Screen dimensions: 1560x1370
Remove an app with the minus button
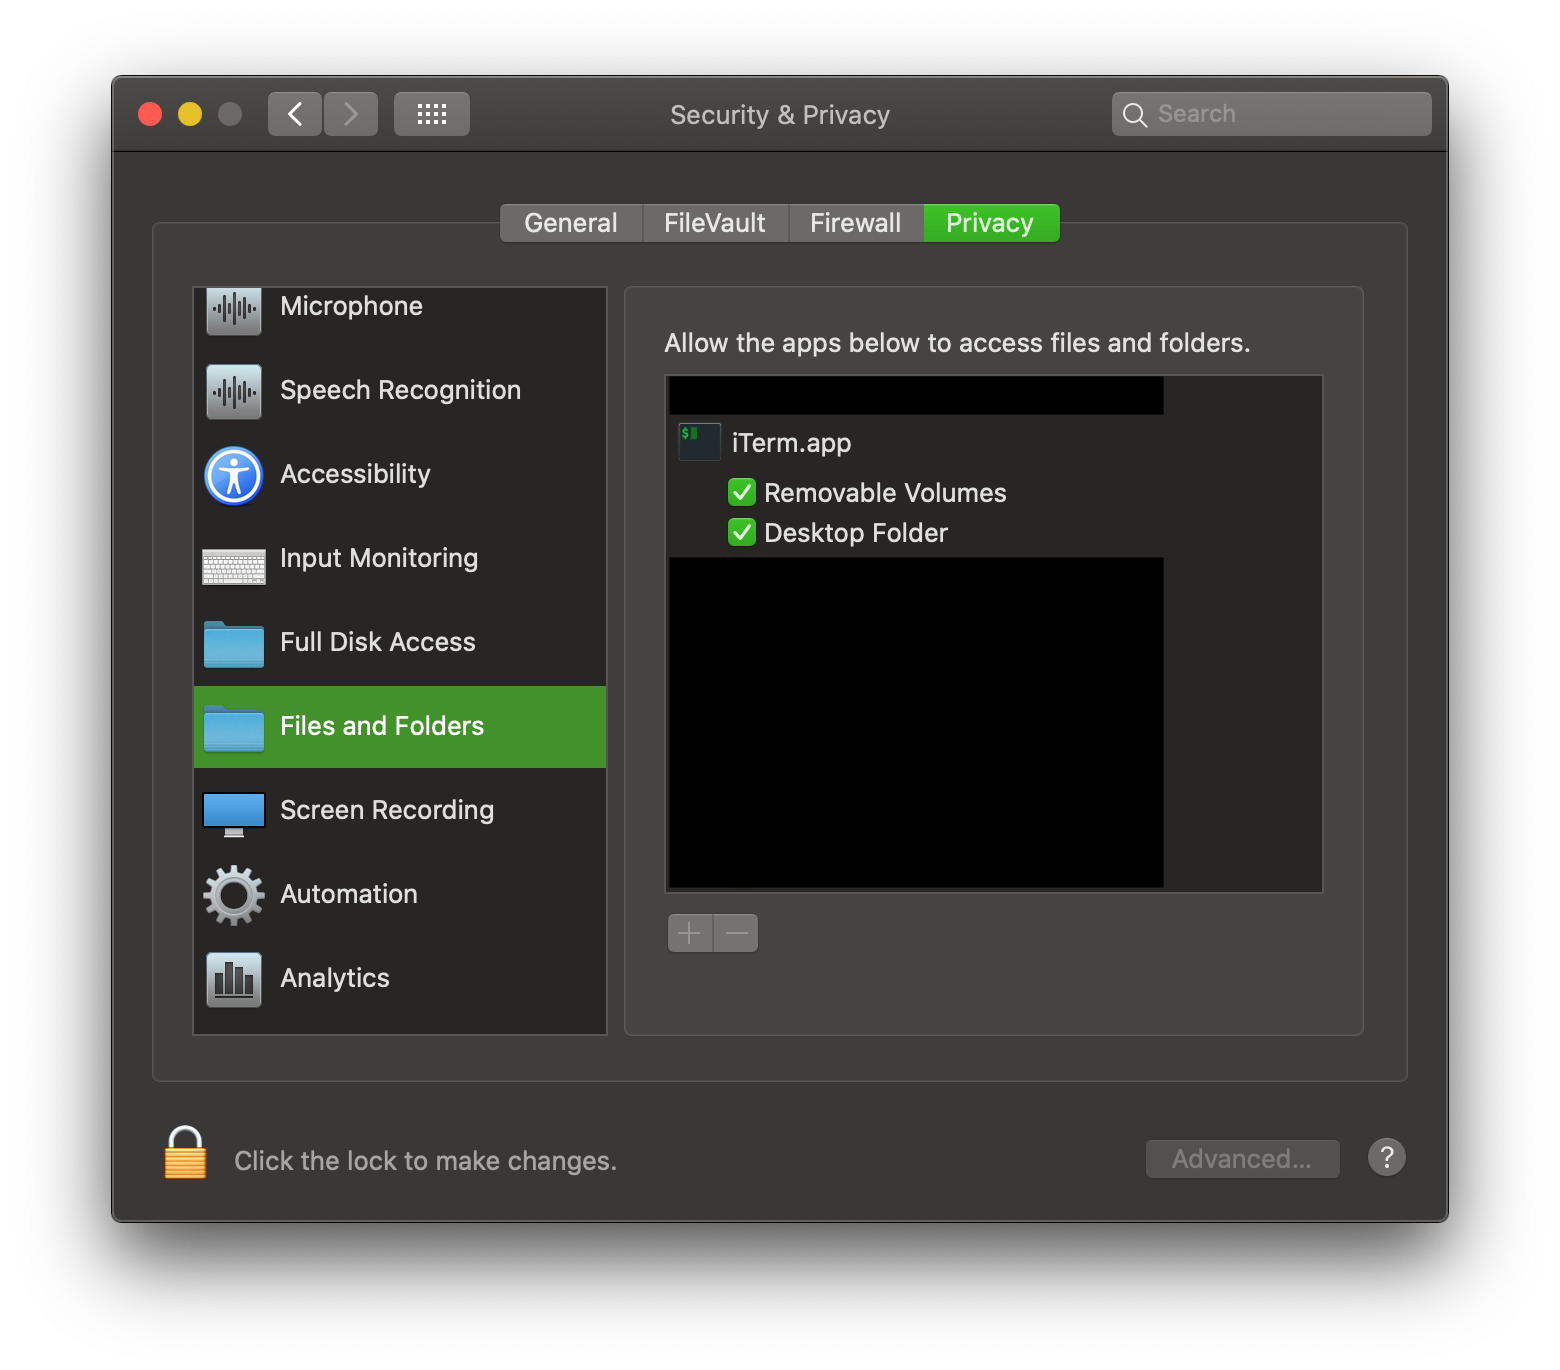(x=736, y=933)
